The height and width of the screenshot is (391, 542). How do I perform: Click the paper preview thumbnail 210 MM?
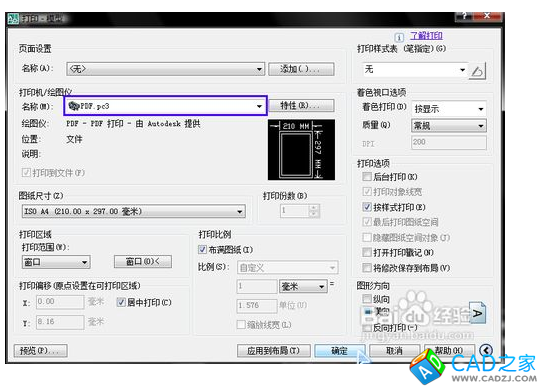301,150
